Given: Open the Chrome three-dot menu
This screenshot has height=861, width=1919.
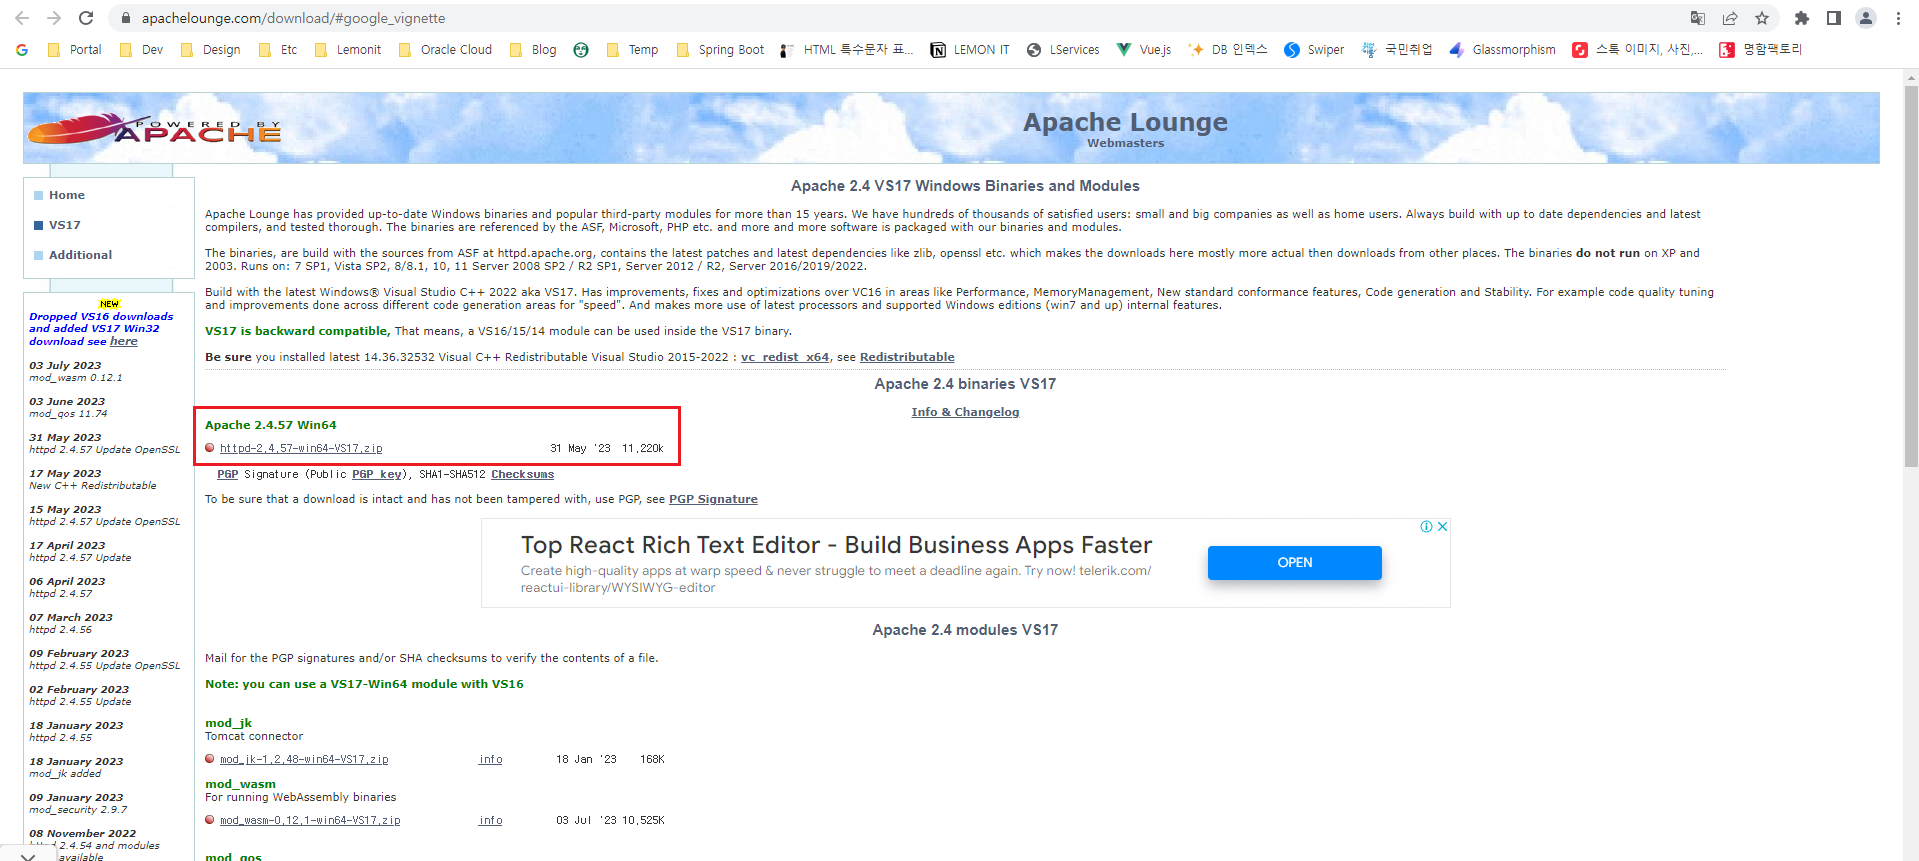Looking at the screenshot, I should 1898,18.
